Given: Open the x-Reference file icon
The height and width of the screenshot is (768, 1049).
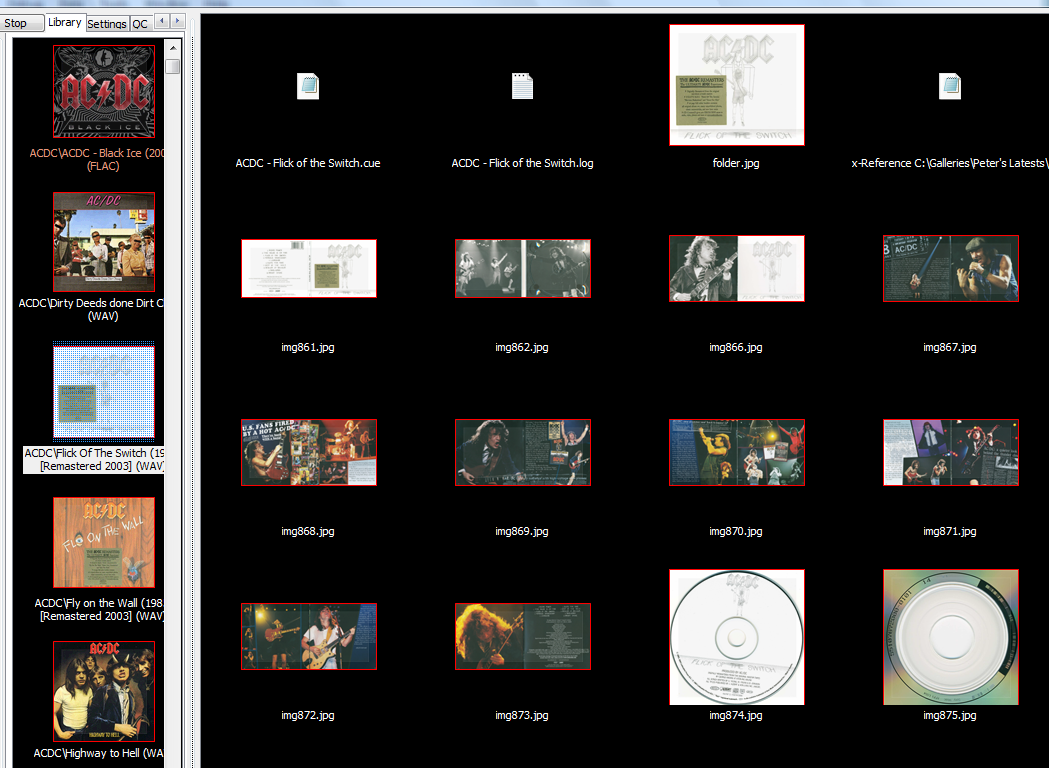Looking at the screenshot, I should tap(950, 86).
